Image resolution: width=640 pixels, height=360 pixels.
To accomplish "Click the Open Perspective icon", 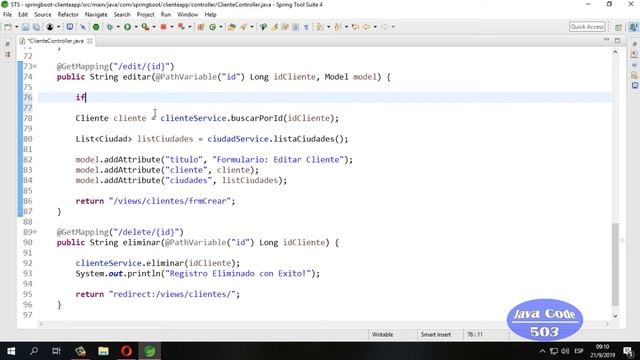I will (x=618, y=27).
